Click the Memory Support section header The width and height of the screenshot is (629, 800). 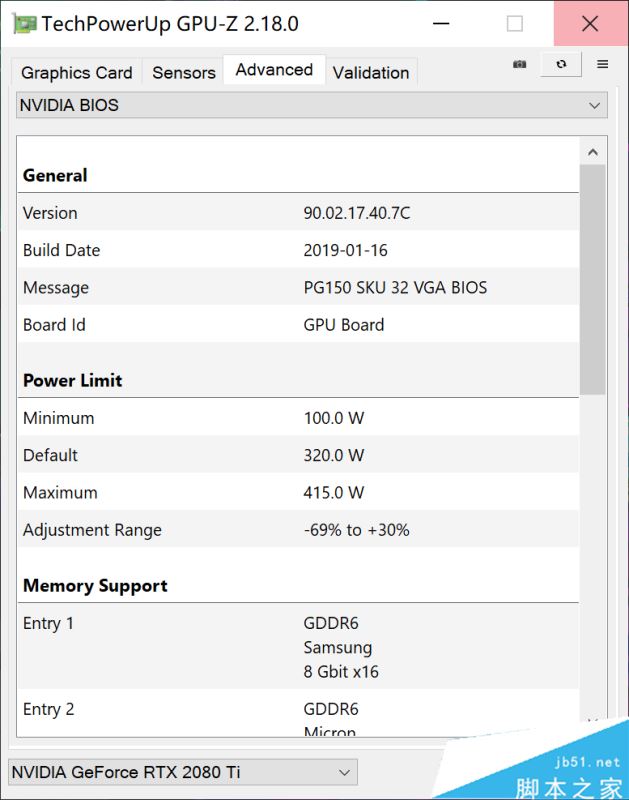pos(95,586)
